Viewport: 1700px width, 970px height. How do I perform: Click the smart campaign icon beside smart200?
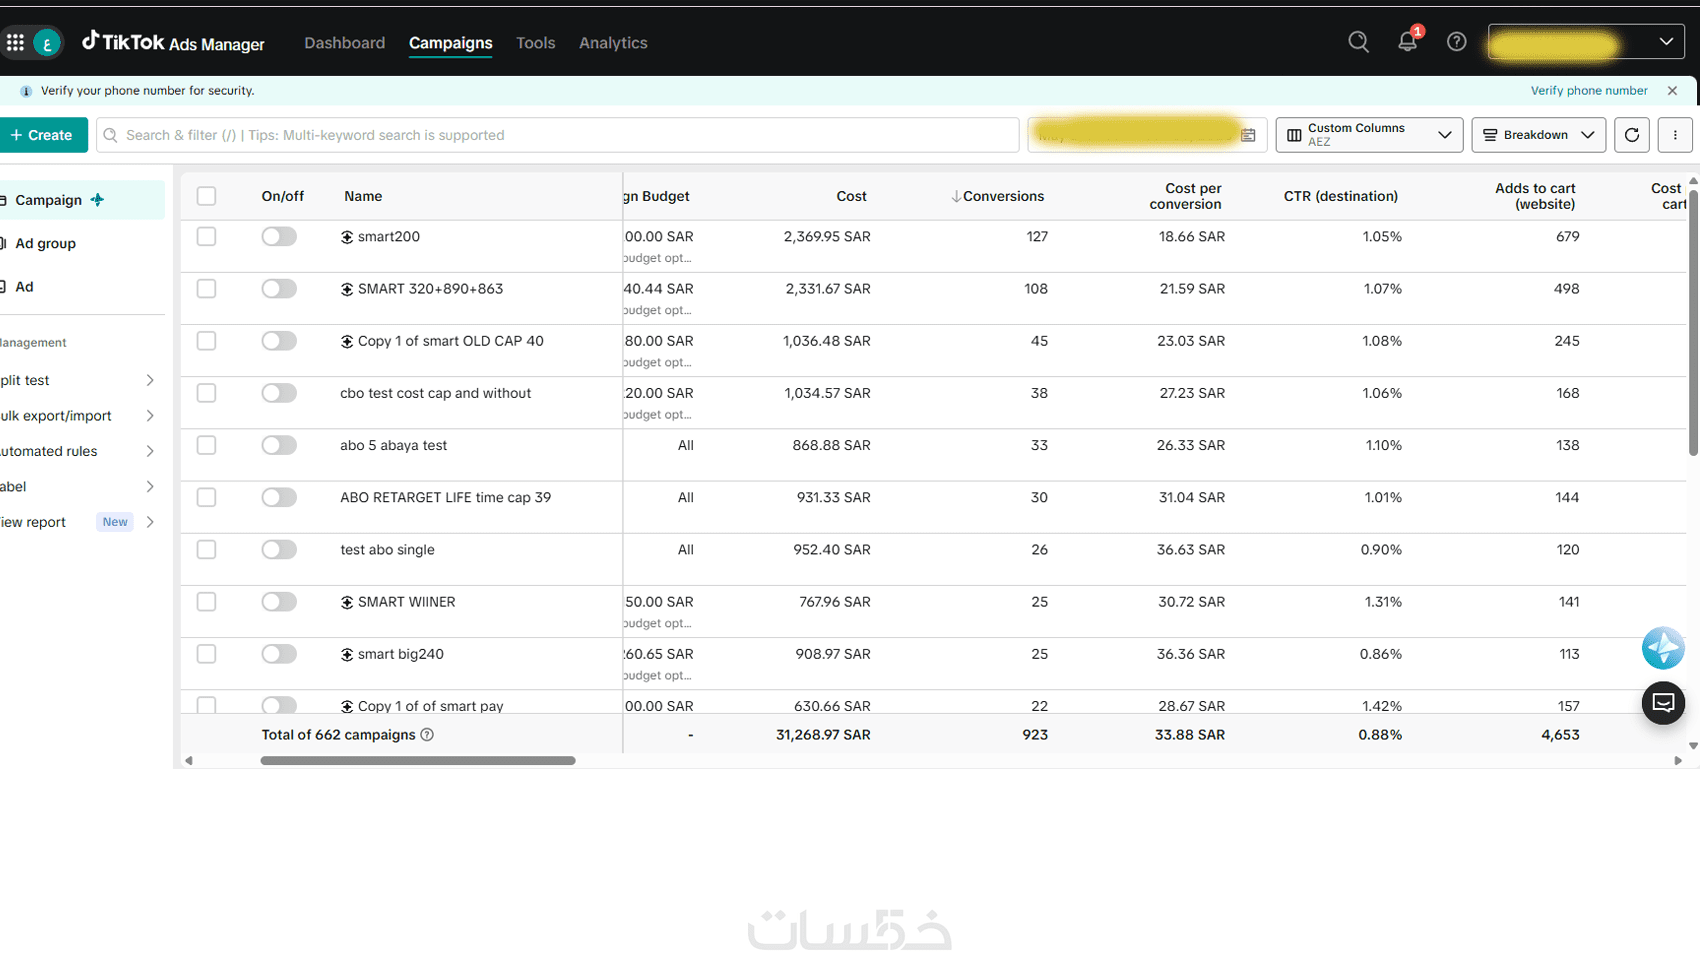[x=347, y=237]
